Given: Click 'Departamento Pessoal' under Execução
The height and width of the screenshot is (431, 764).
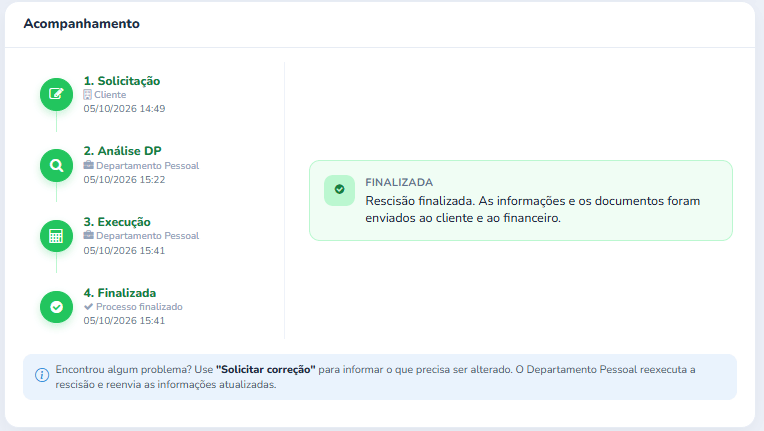Looking at the screenshot, I should [x=148, y=236].
